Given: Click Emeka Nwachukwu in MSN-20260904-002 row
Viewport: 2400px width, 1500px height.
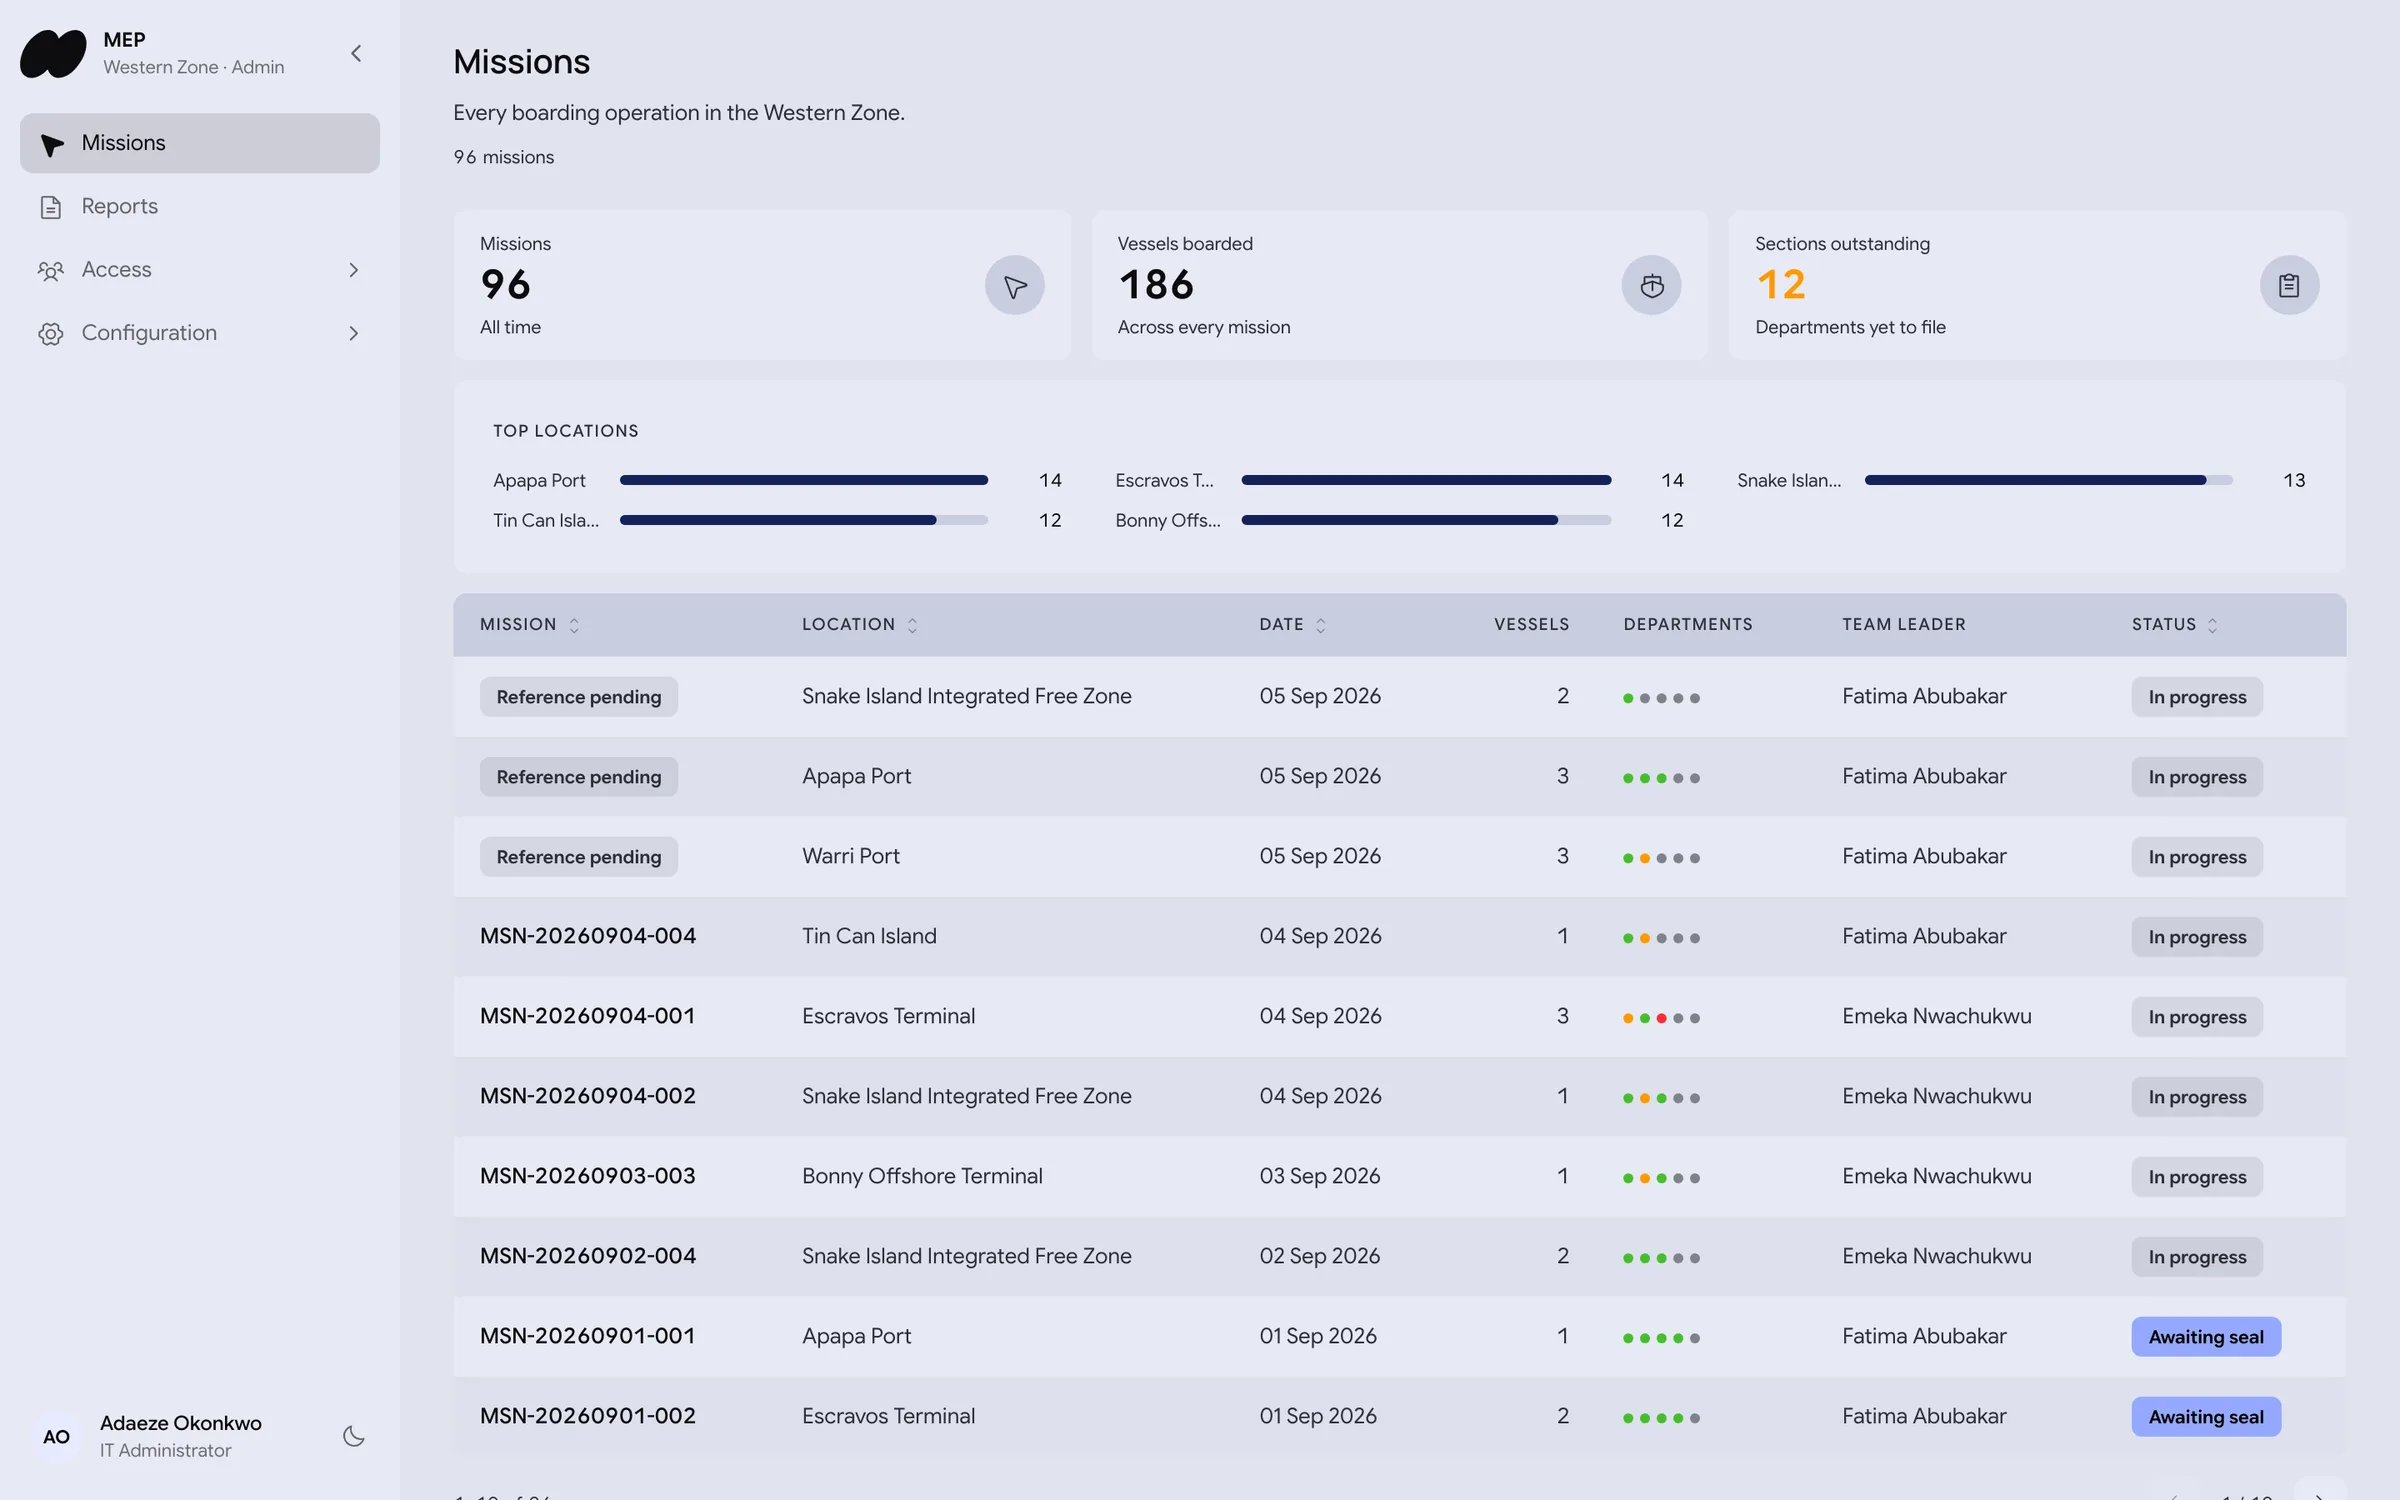Looking at the screenshot, I should click(x=1937, y=1096).
